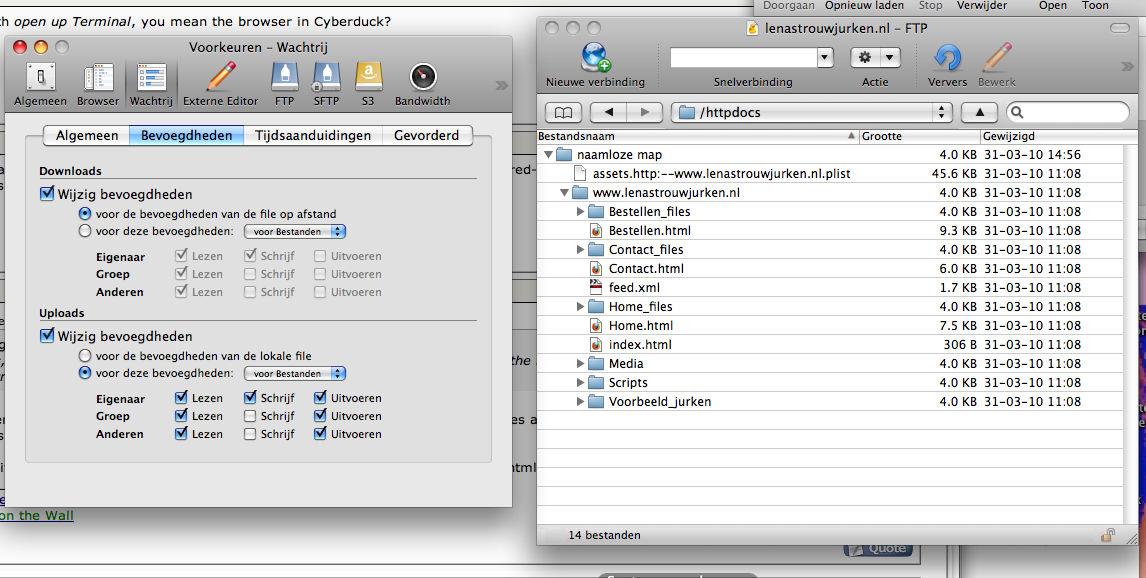Screen dimensions: 1146x578
Task: Click Open in background toolbar
Action: coord(1052,5)
